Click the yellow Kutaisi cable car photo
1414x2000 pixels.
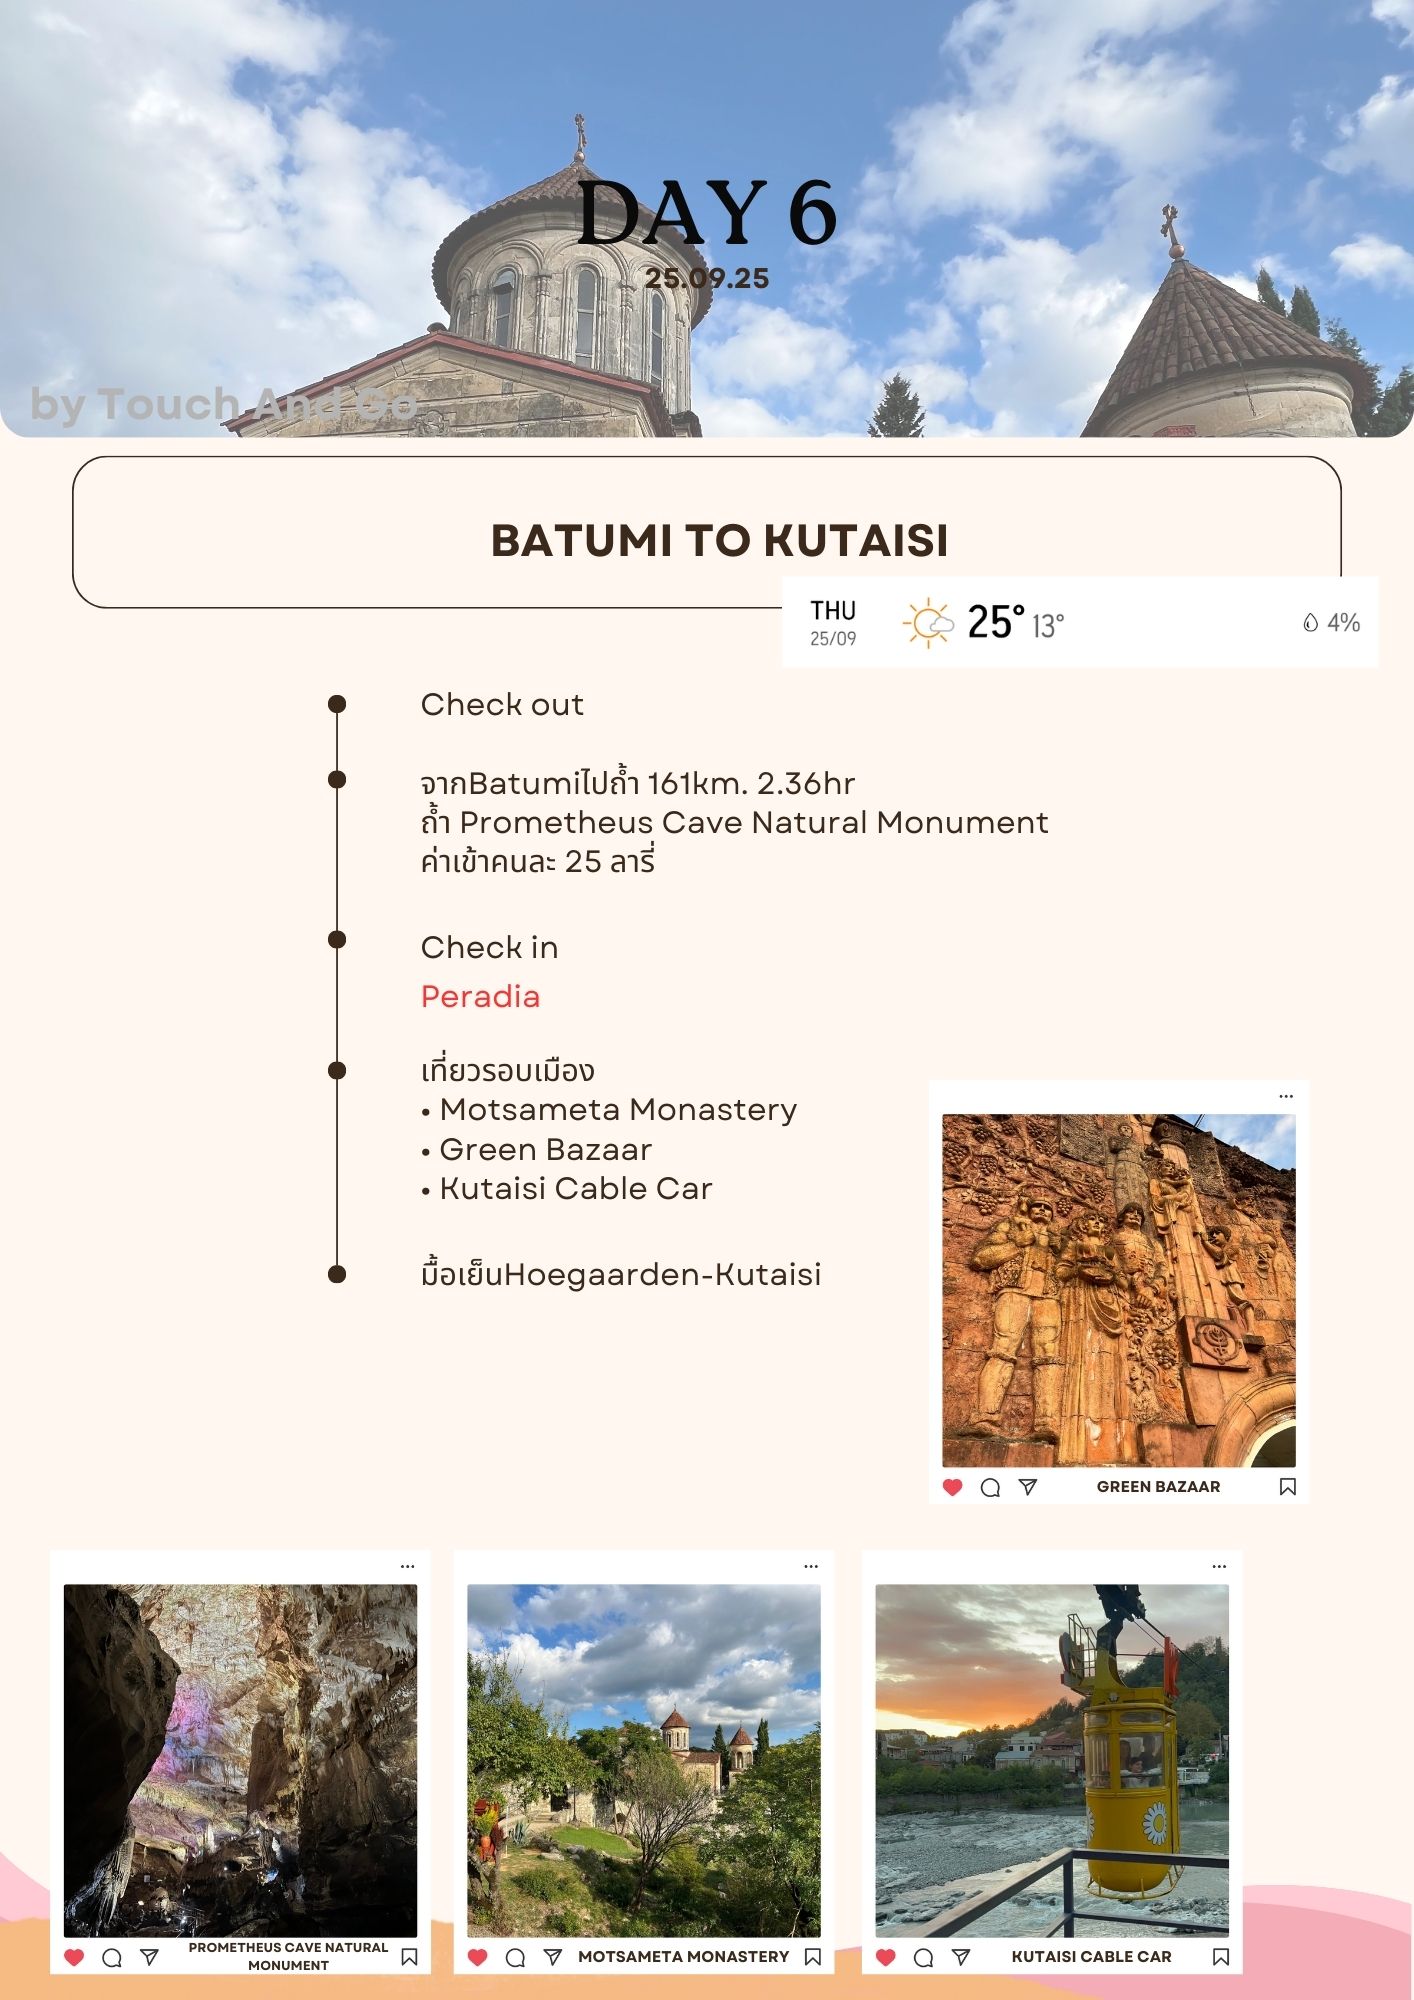point(1052,1760)
